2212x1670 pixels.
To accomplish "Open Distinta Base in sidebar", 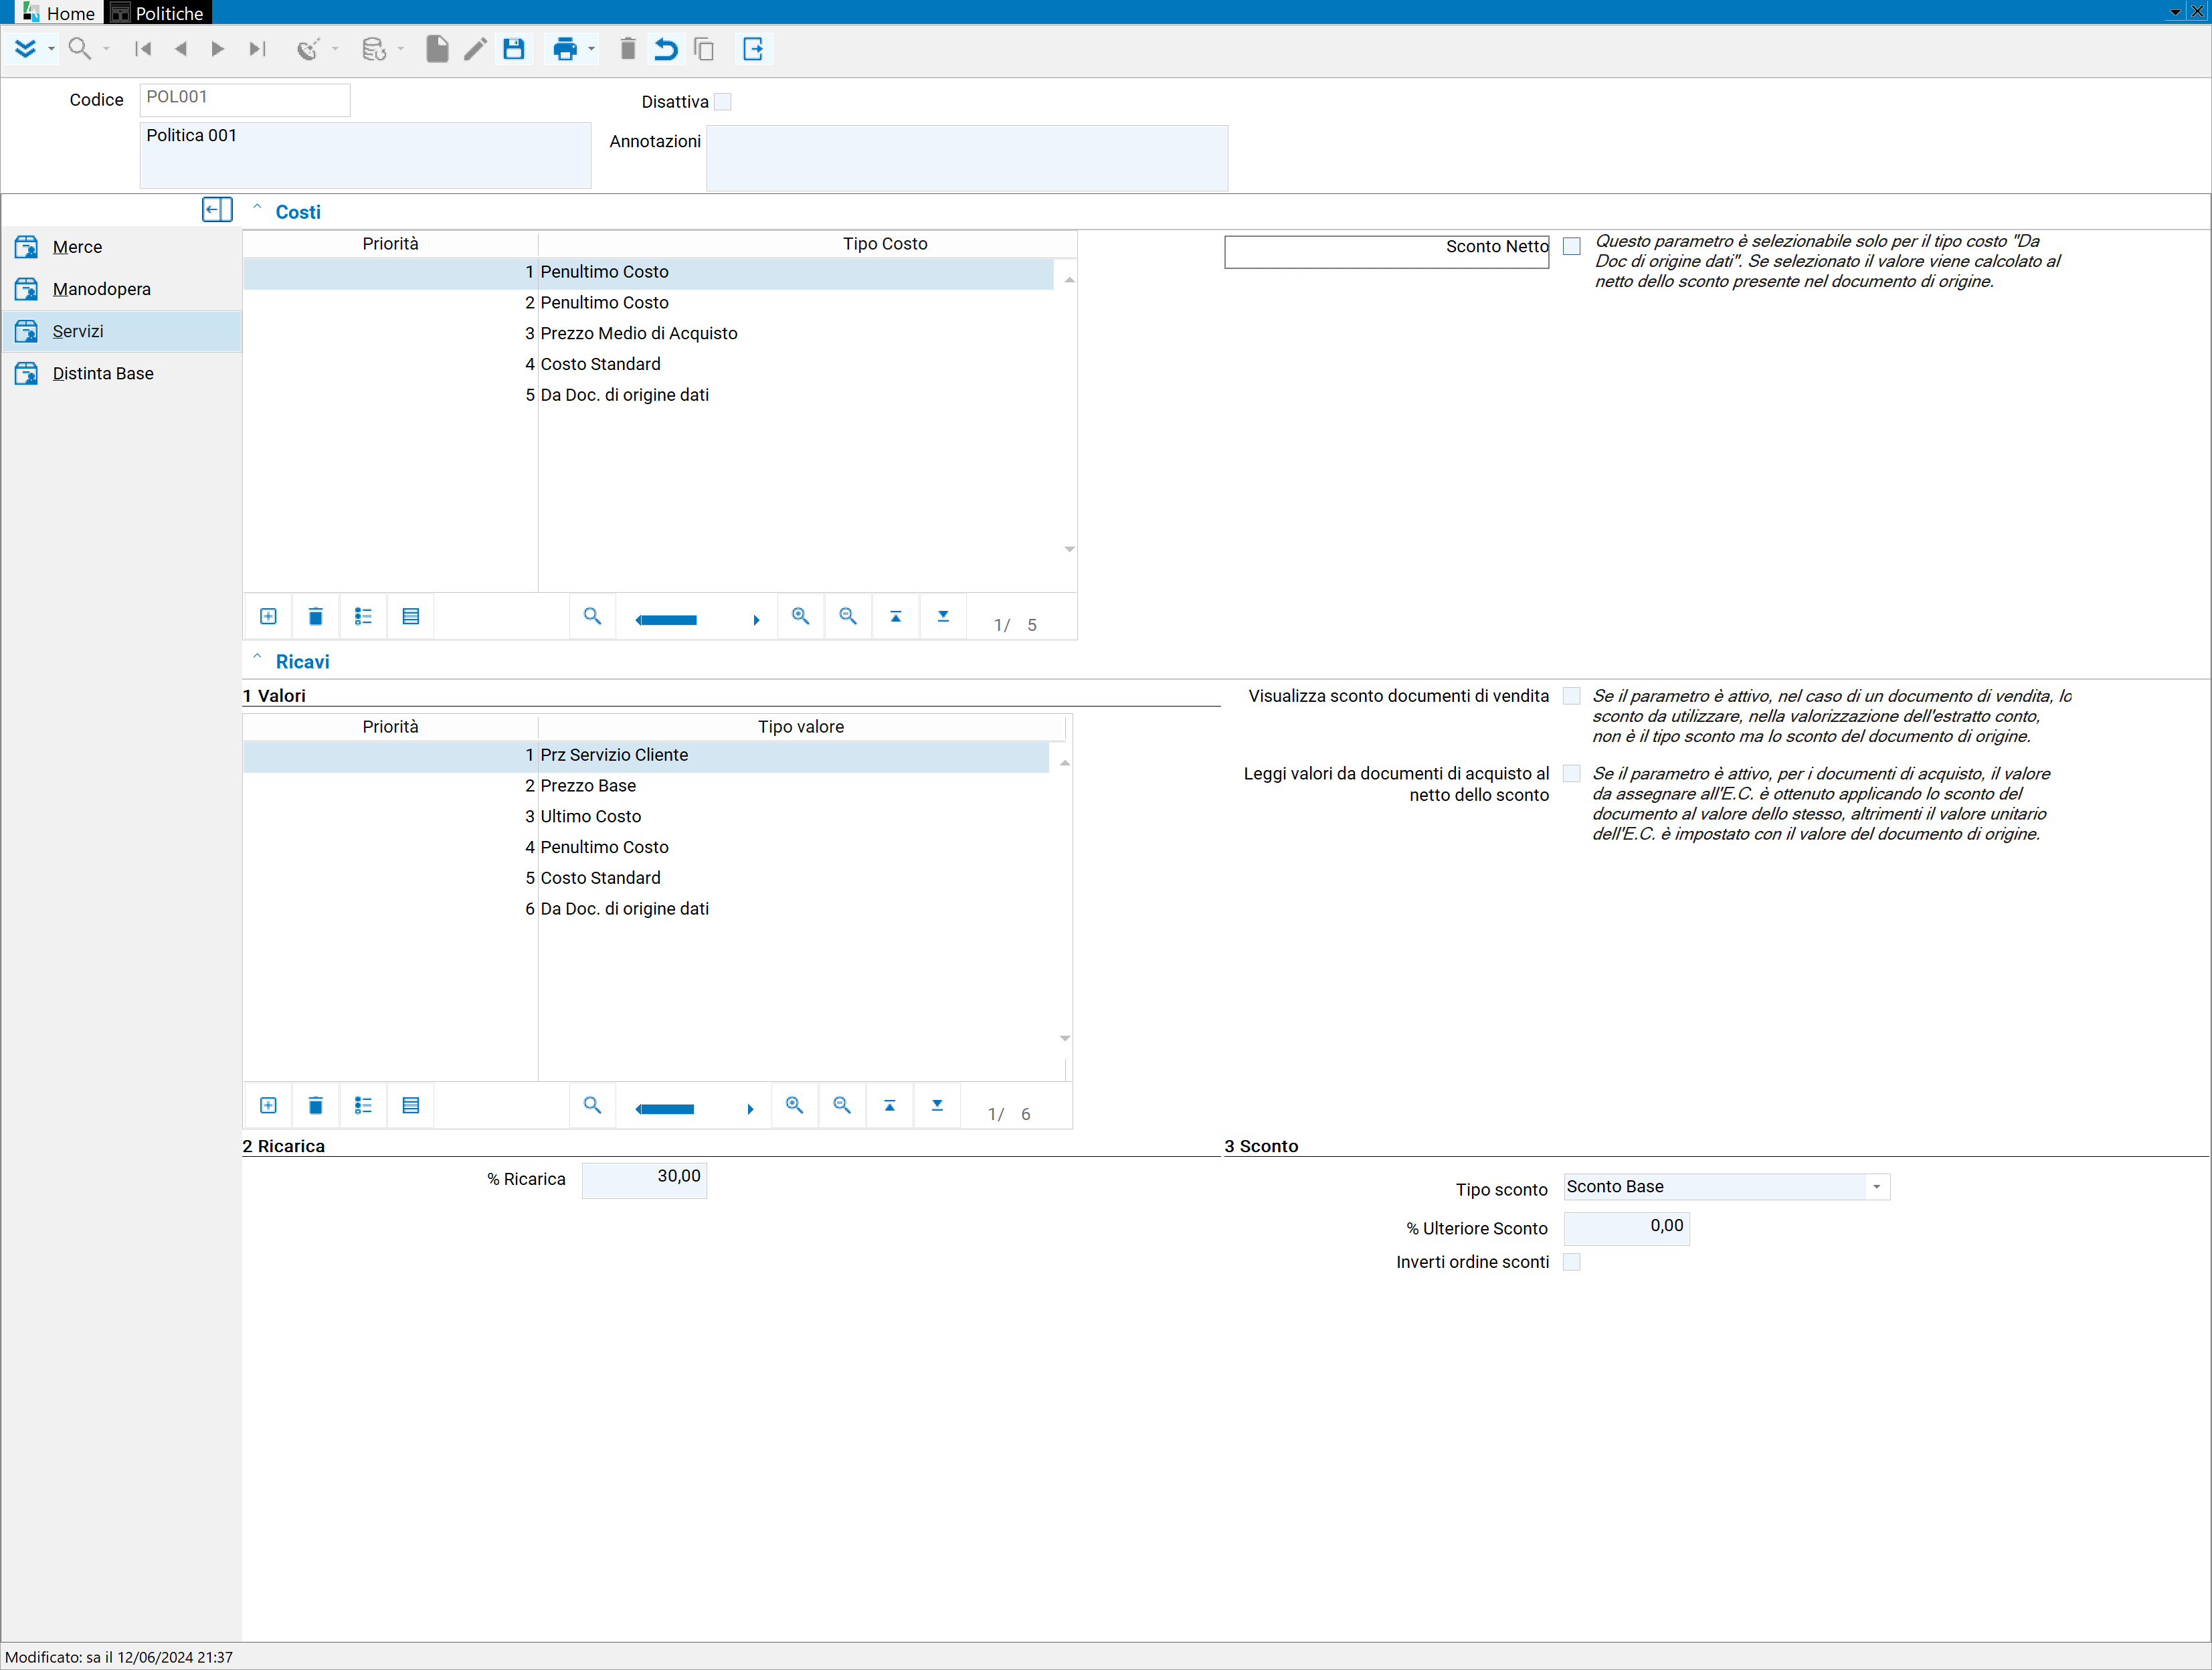I will [122, 373].
